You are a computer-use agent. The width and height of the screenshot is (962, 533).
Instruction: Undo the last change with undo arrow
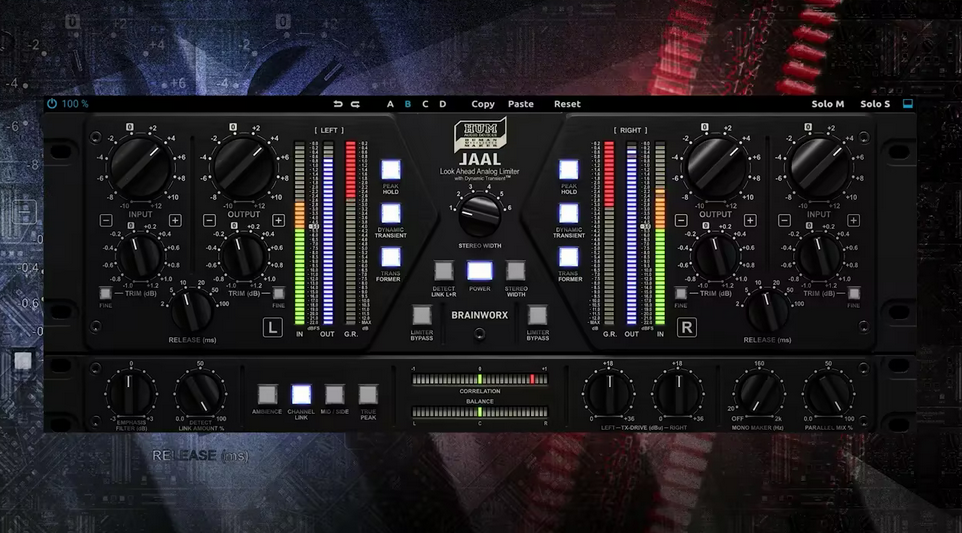tap(337, 104)
